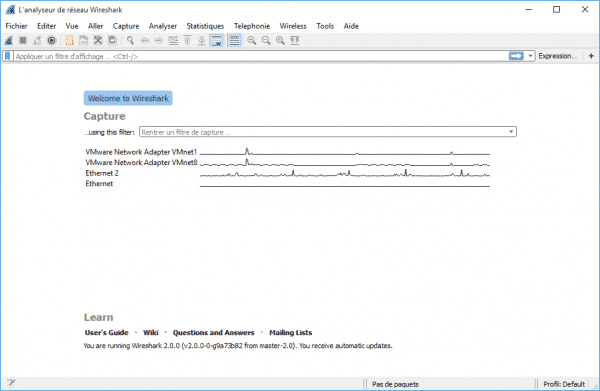Click the find packet magnifier icon
Viewport: 600px width, 391px height.
coord(130,41)
